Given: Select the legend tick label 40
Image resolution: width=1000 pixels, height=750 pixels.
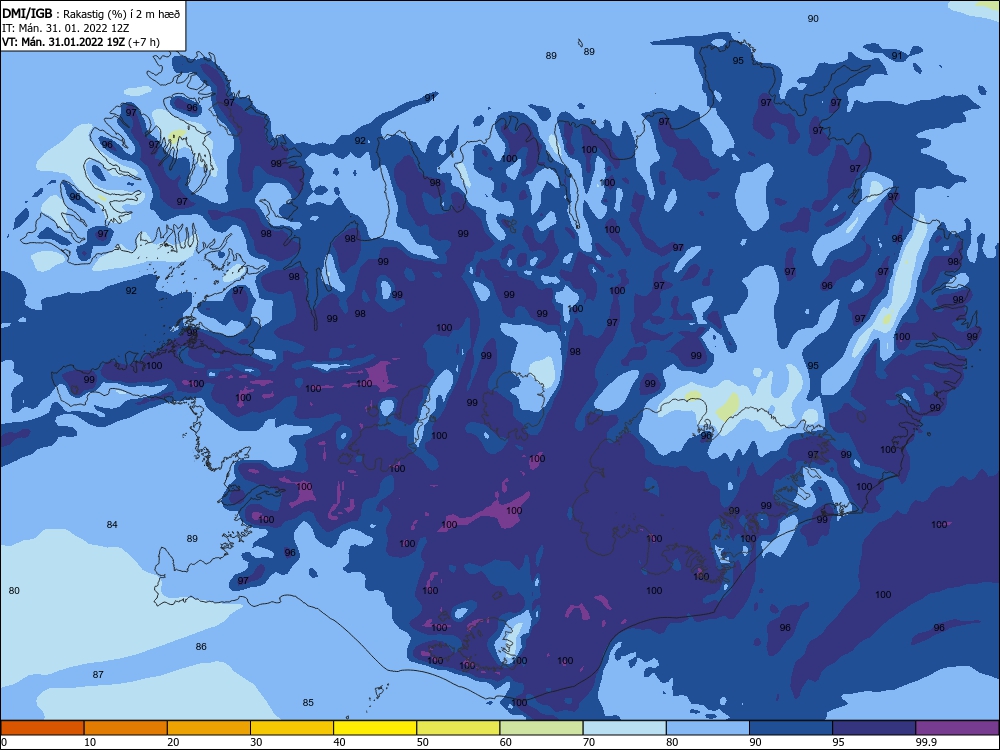Looking at the screenshot, I should click(339, 742).
